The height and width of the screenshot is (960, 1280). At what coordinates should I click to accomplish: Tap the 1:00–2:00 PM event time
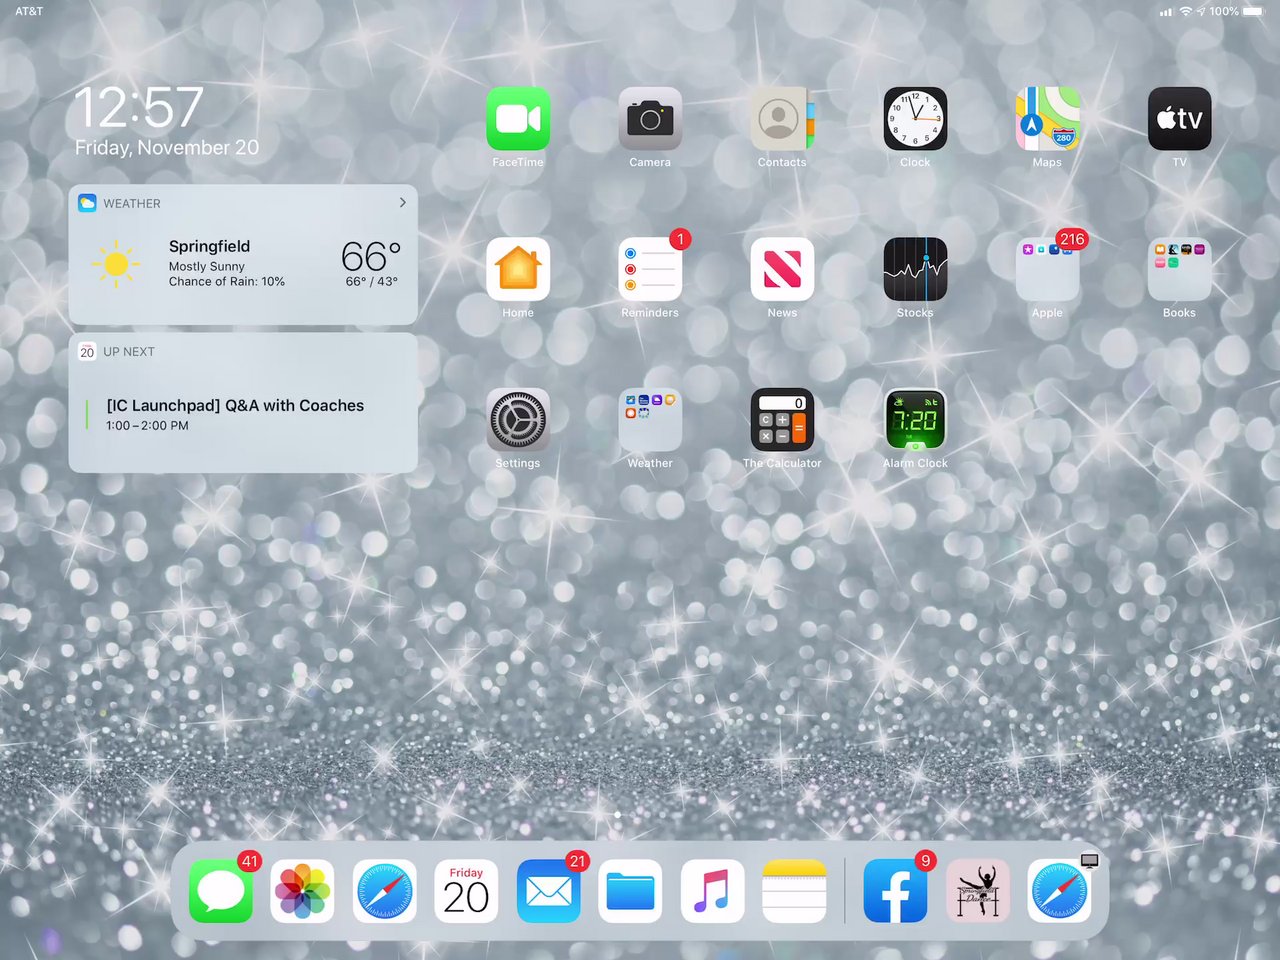(x=147, y=426)
